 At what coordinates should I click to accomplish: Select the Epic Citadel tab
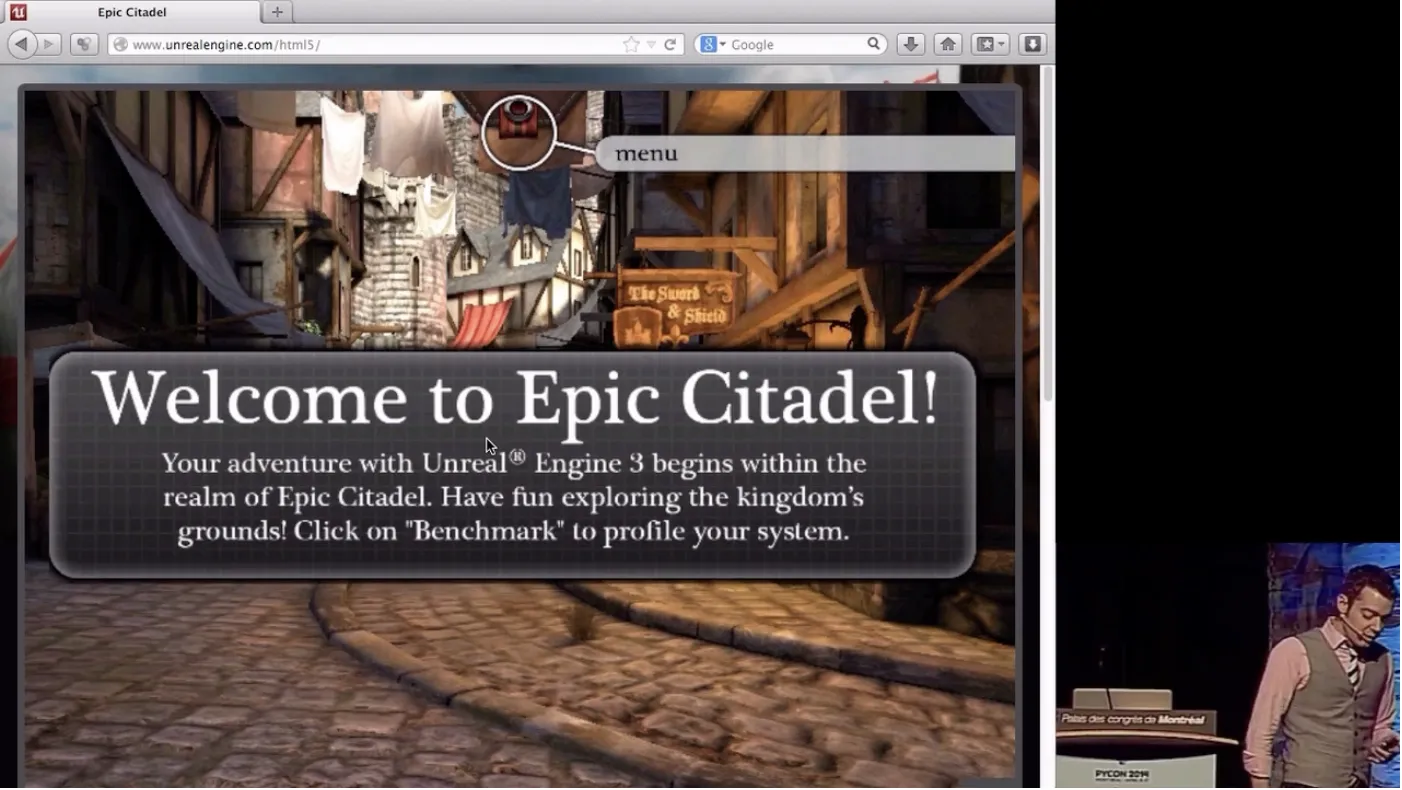pos(131,12)
